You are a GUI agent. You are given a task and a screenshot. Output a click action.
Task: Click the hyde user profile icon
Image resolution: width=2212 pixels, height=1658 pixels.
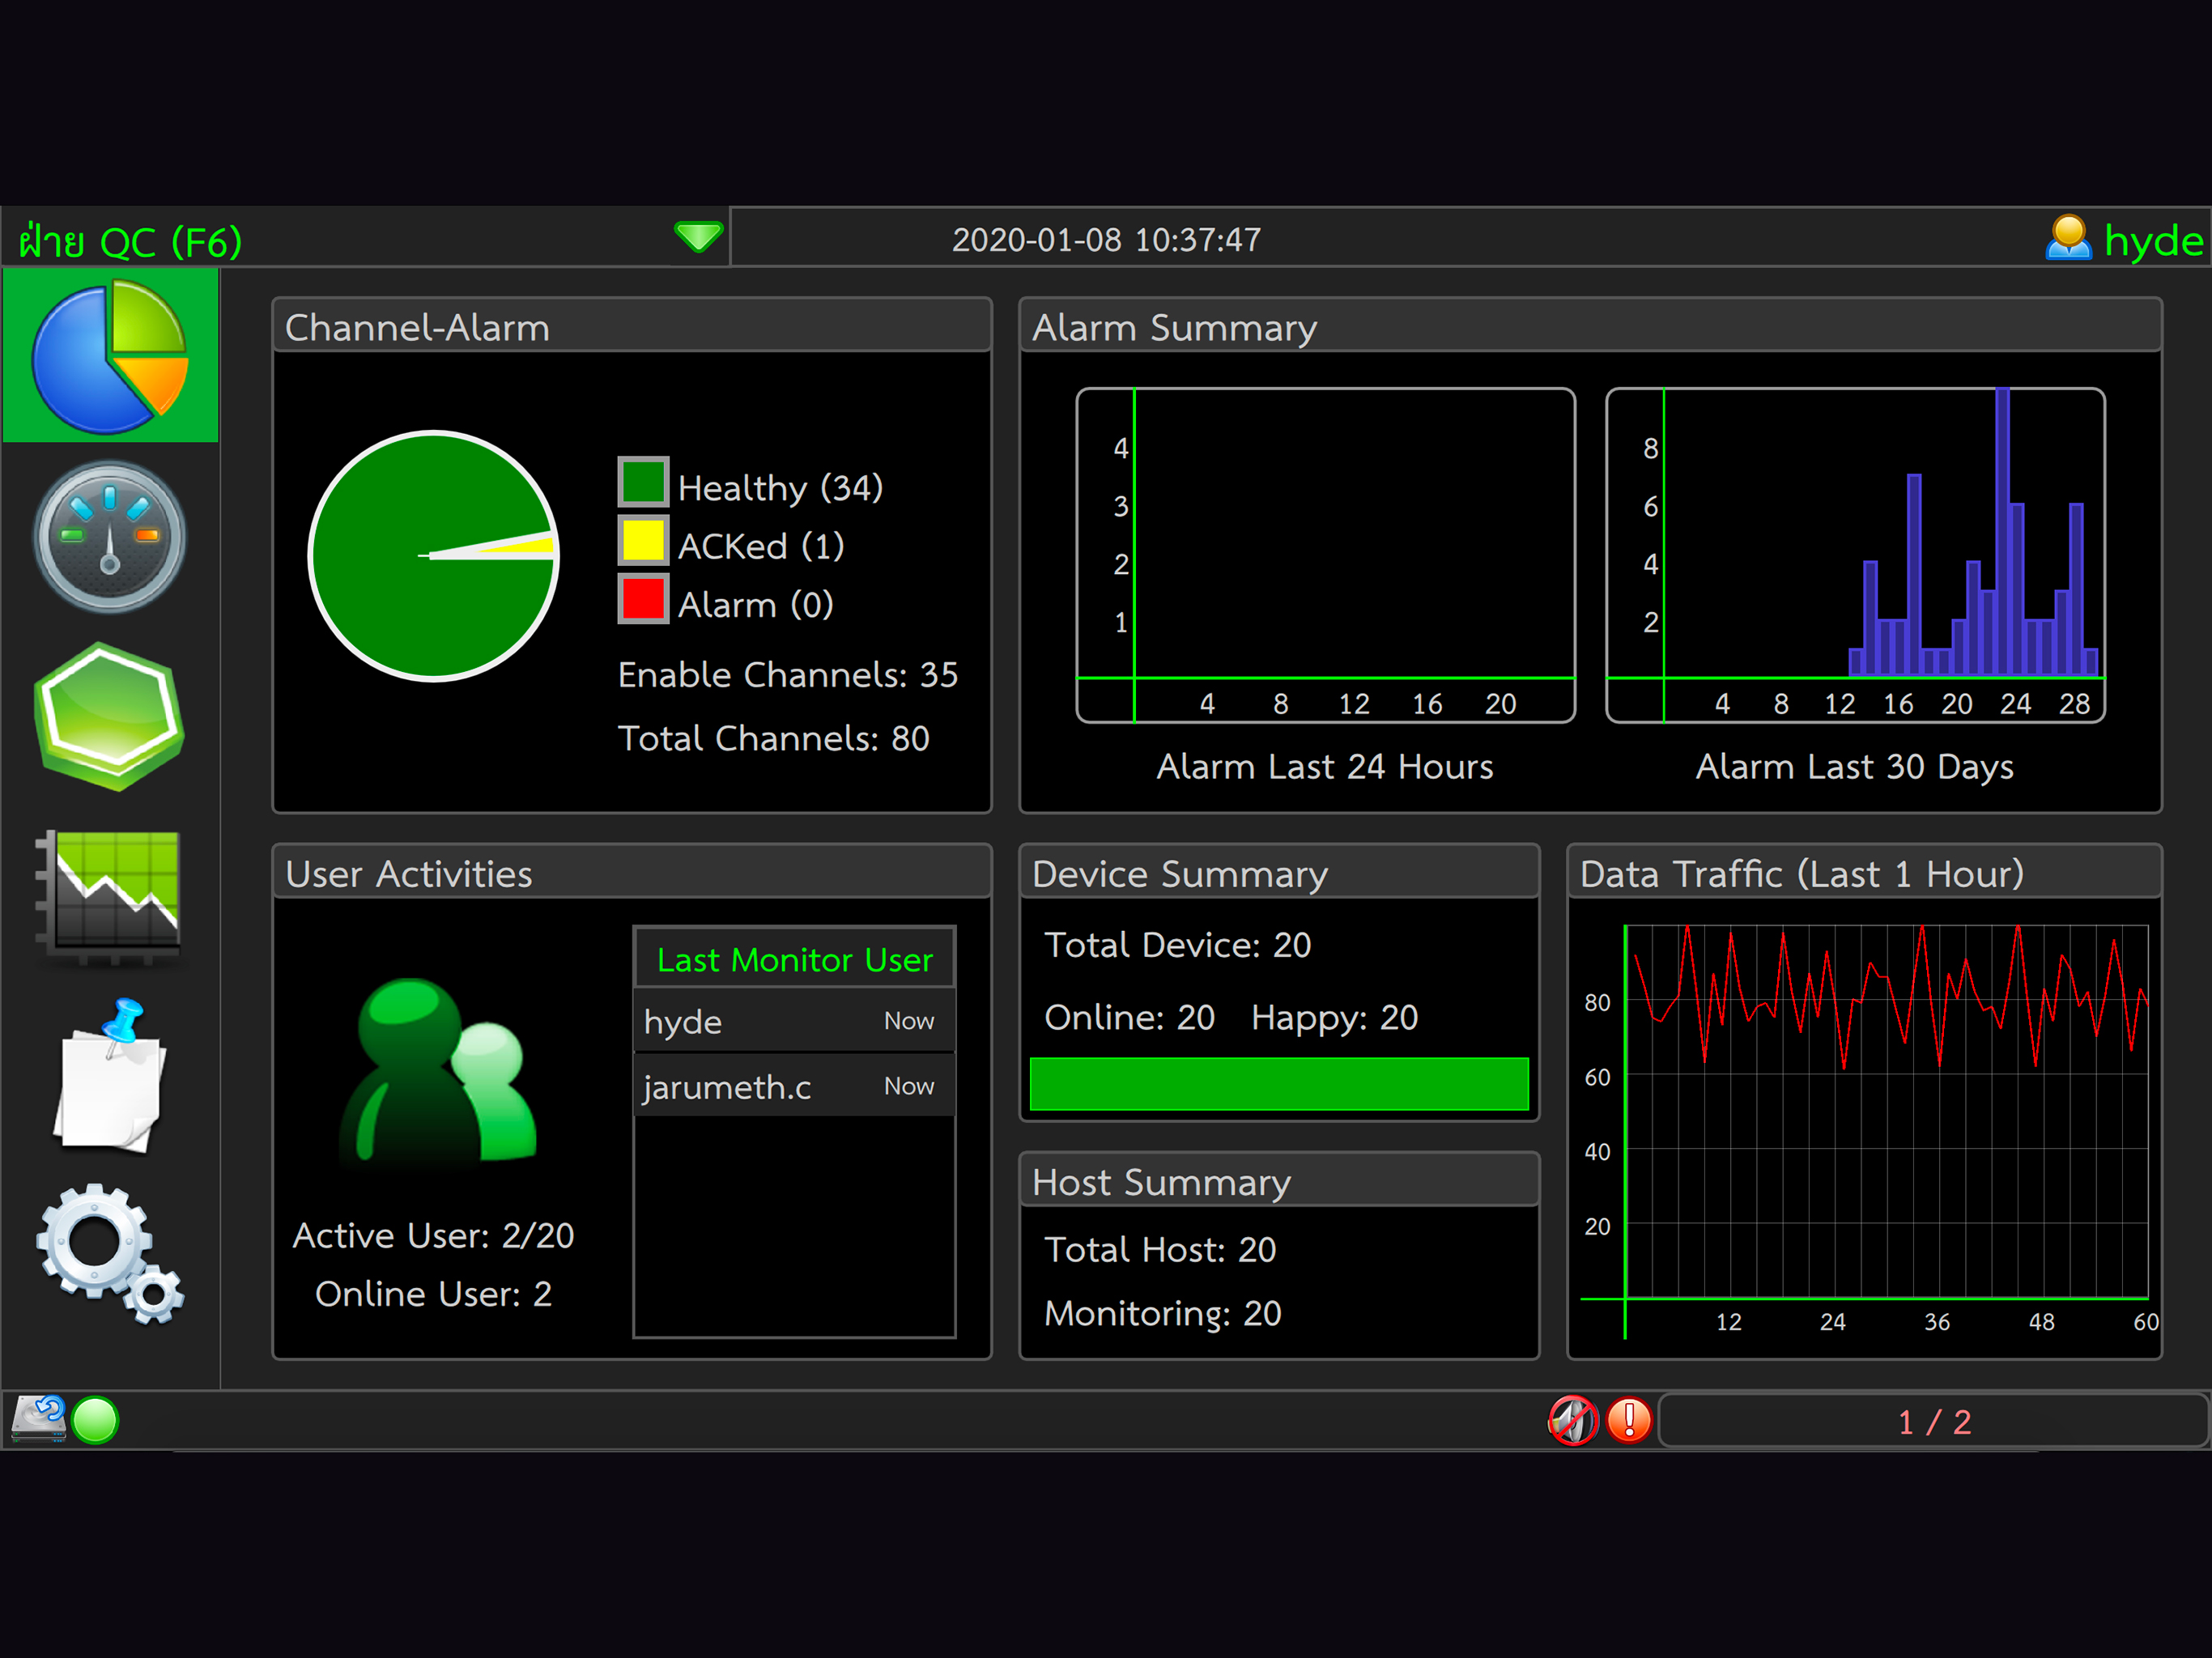coord(2068,239)
